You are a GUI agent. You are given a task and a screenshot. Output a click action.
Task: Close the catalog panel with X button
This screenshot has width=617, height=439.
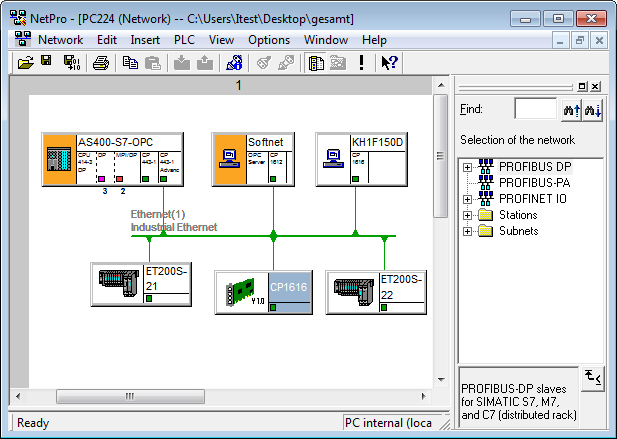(x=596, y=87)
